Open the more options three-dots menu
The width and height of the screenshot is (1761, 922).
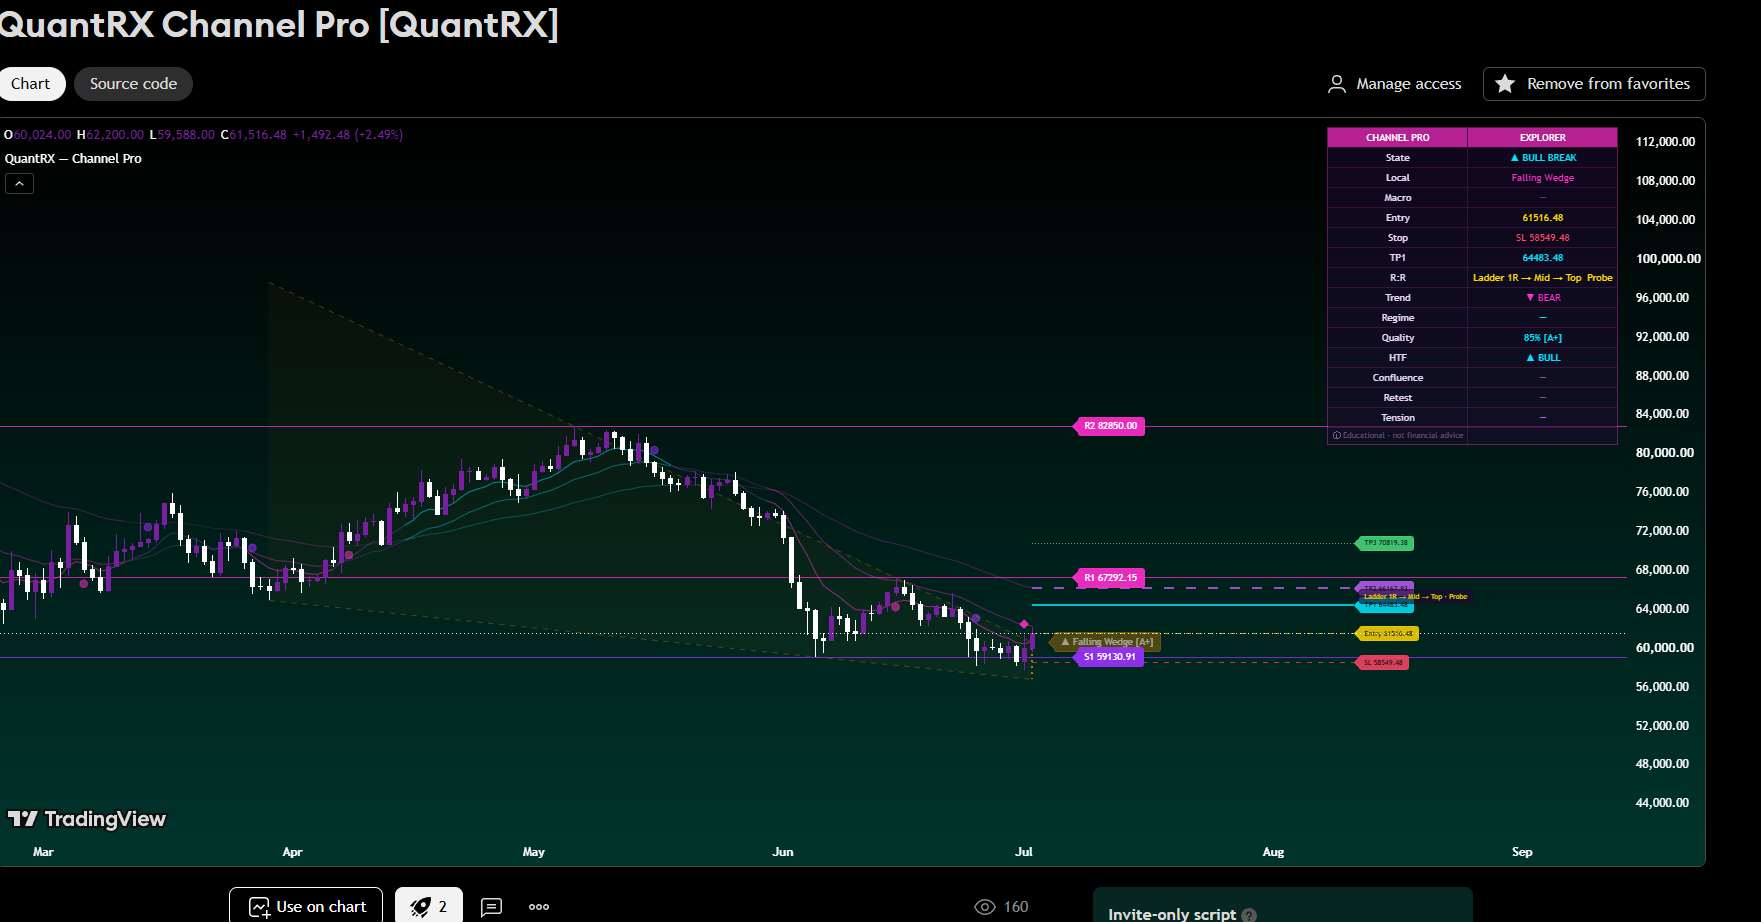[x=539, y=906]
